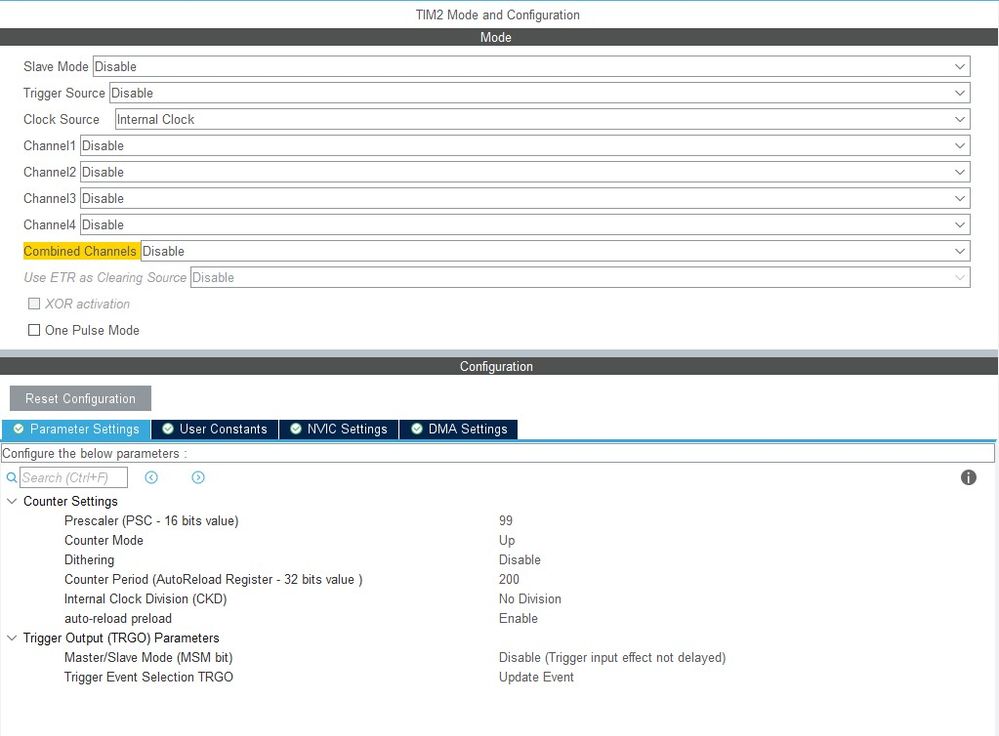
Task: Click the auto-reload preload label
Action: pos(118,618)
